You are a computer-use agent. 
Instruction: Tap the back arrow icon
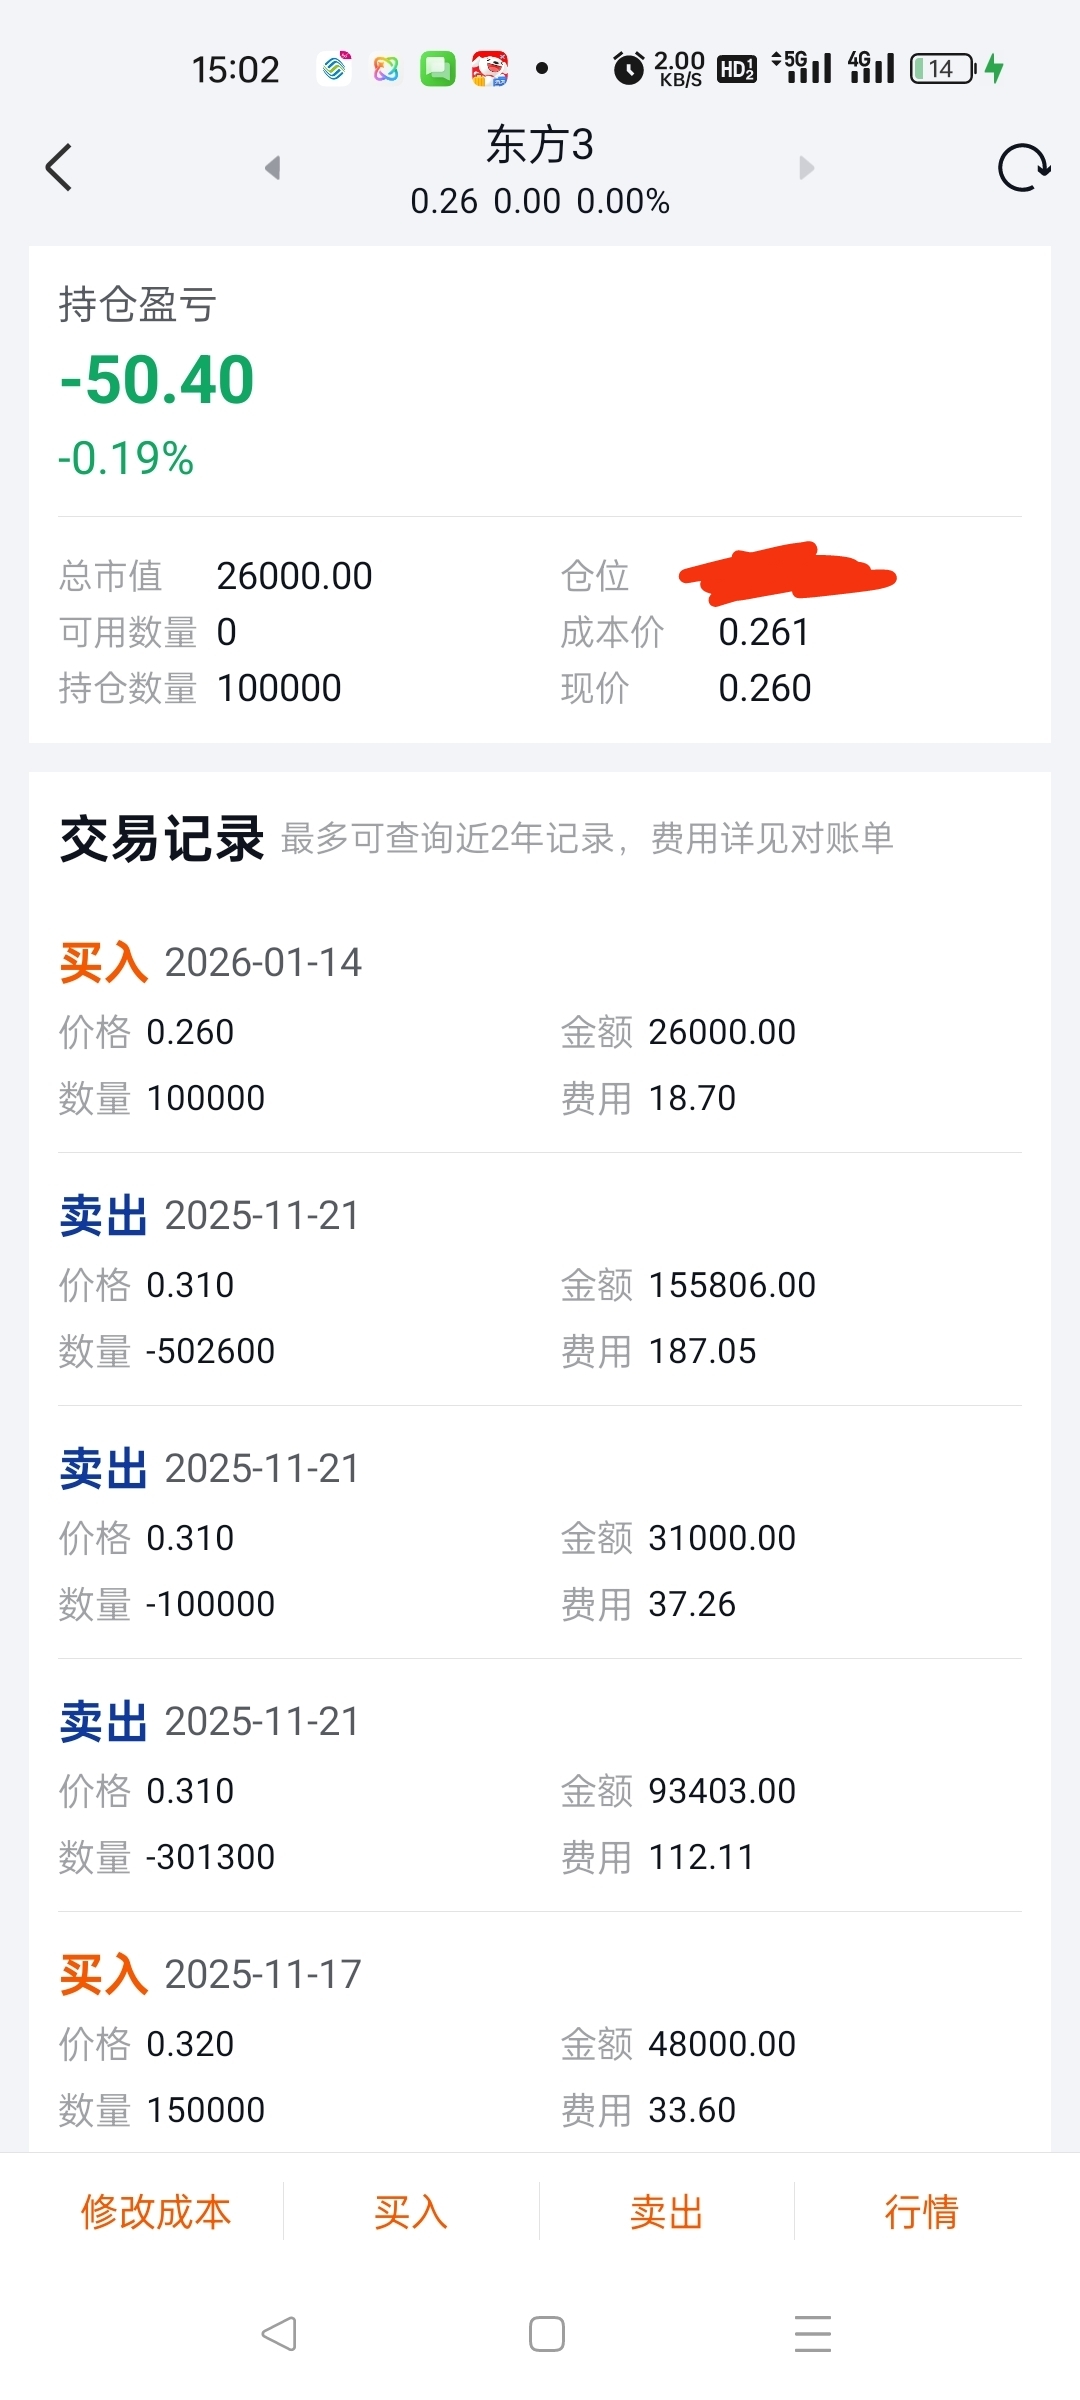coord(59,167)
